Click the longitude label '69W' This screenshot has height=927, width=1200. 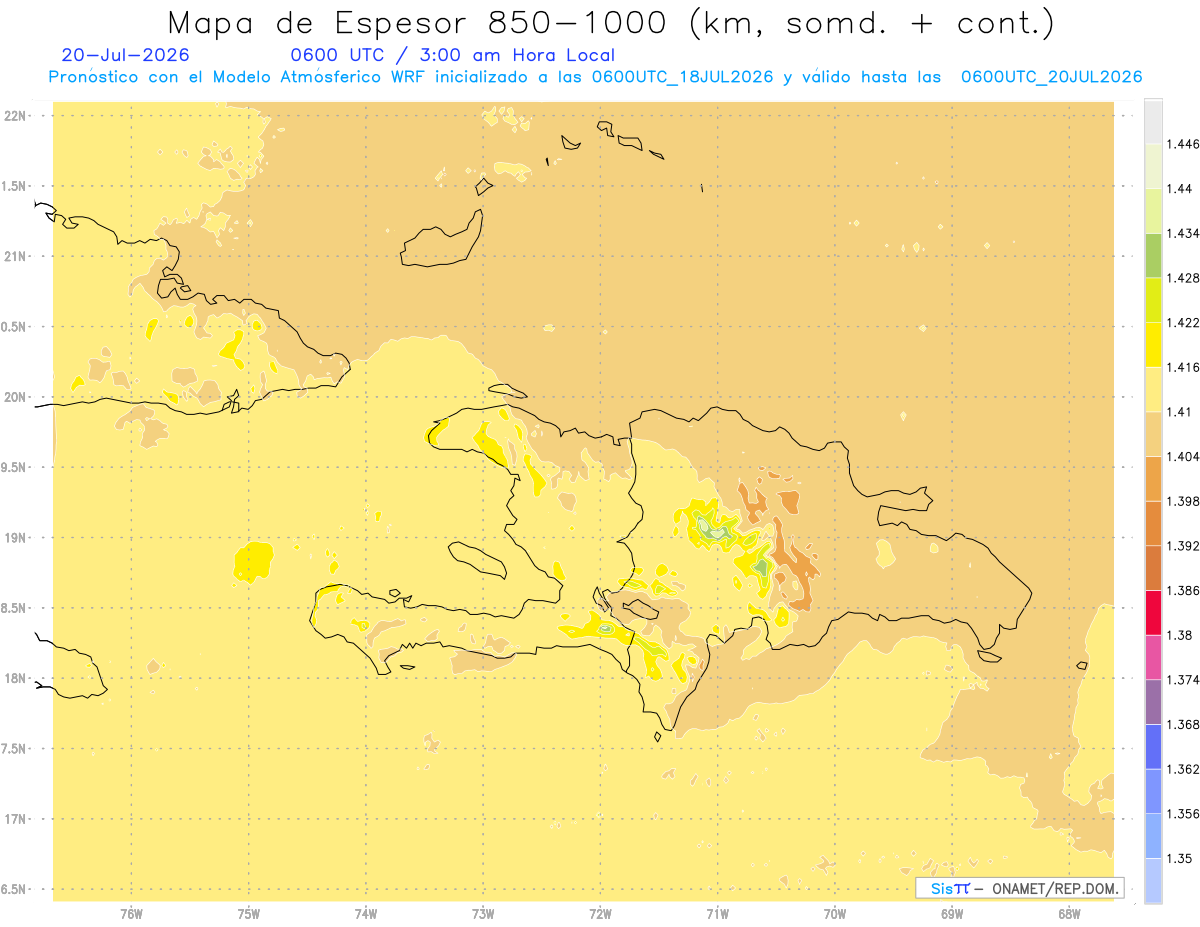952,913
